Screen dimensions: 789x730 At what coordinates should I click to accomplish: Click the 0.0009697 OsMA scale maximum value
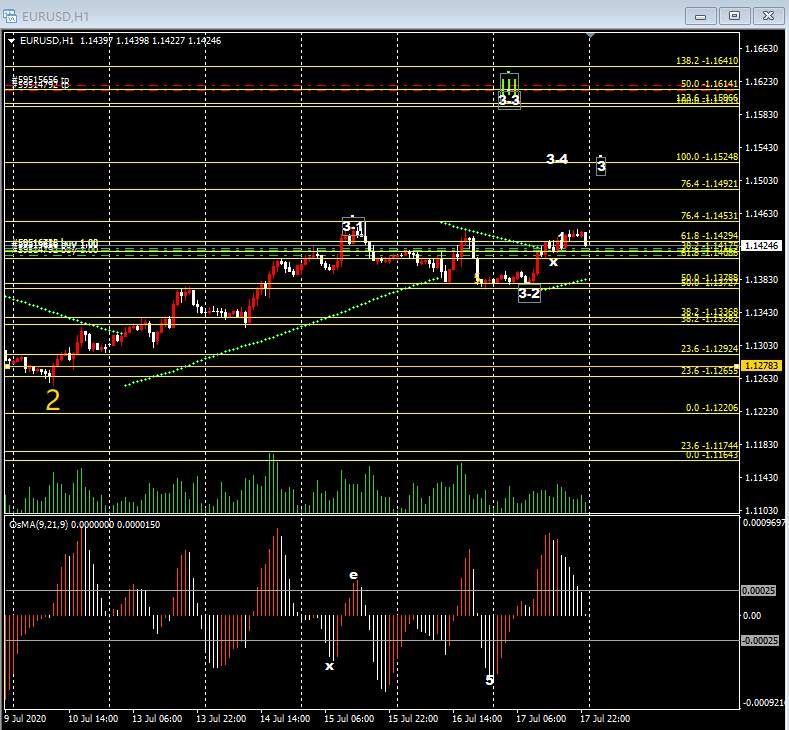[764, 523]
